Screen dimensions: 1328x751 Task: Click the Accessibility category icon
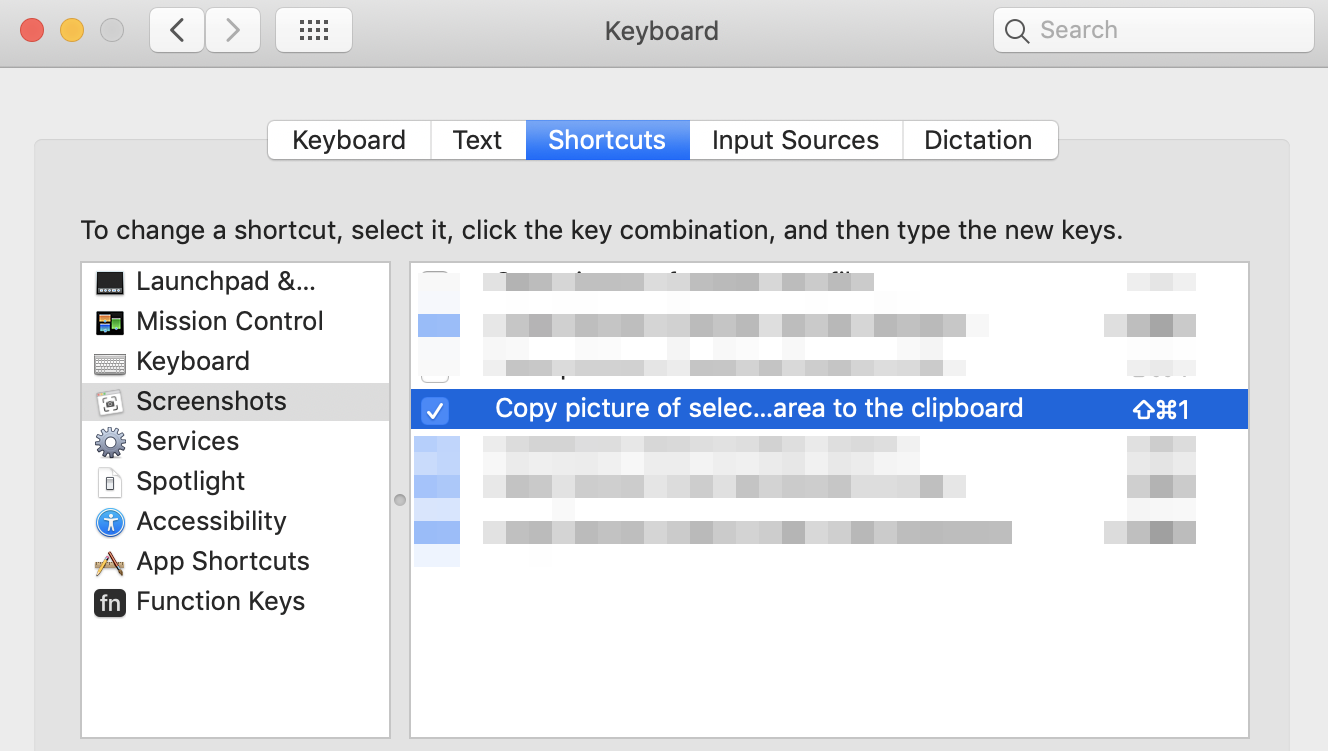[110, 522]
